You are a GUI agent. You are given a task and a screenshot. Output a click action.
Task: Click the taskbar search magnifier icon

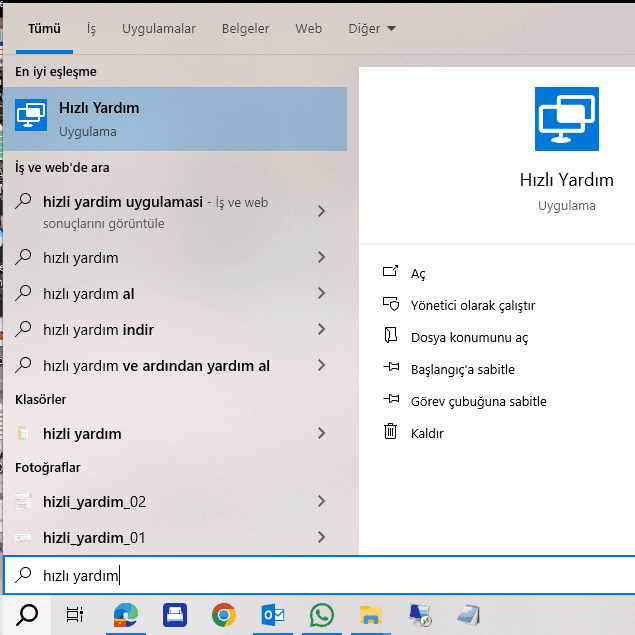[x=27, y=614]
